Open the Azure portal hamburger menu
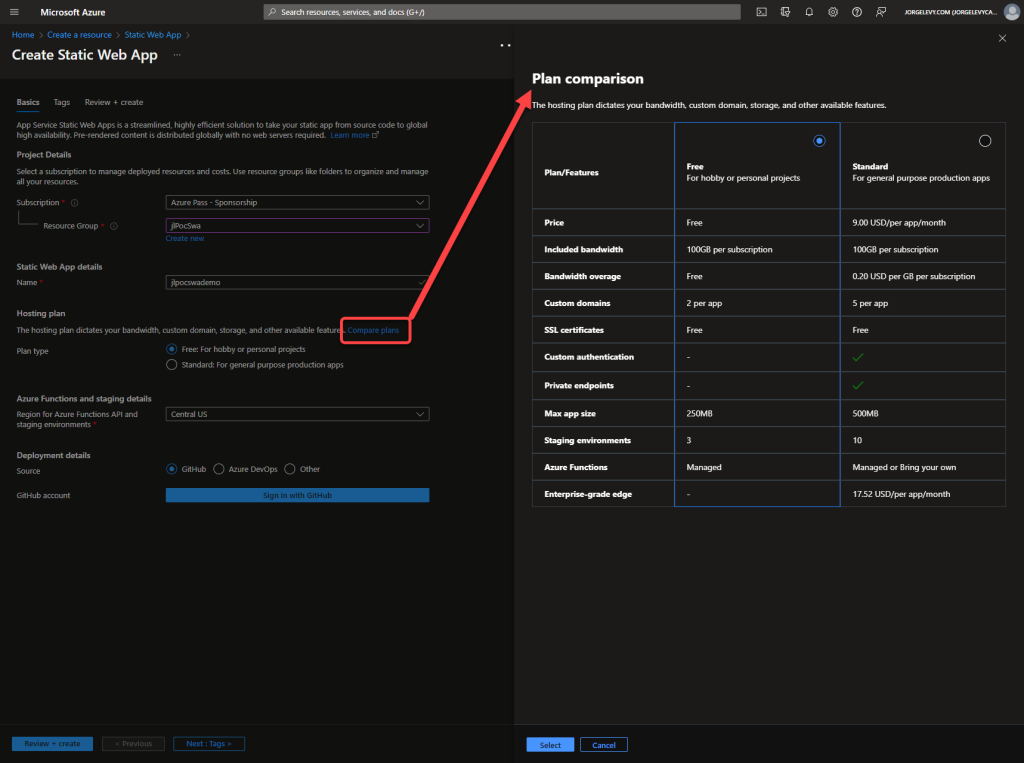1024x763 pixels. pyautogui.click(x=14, y=12)
